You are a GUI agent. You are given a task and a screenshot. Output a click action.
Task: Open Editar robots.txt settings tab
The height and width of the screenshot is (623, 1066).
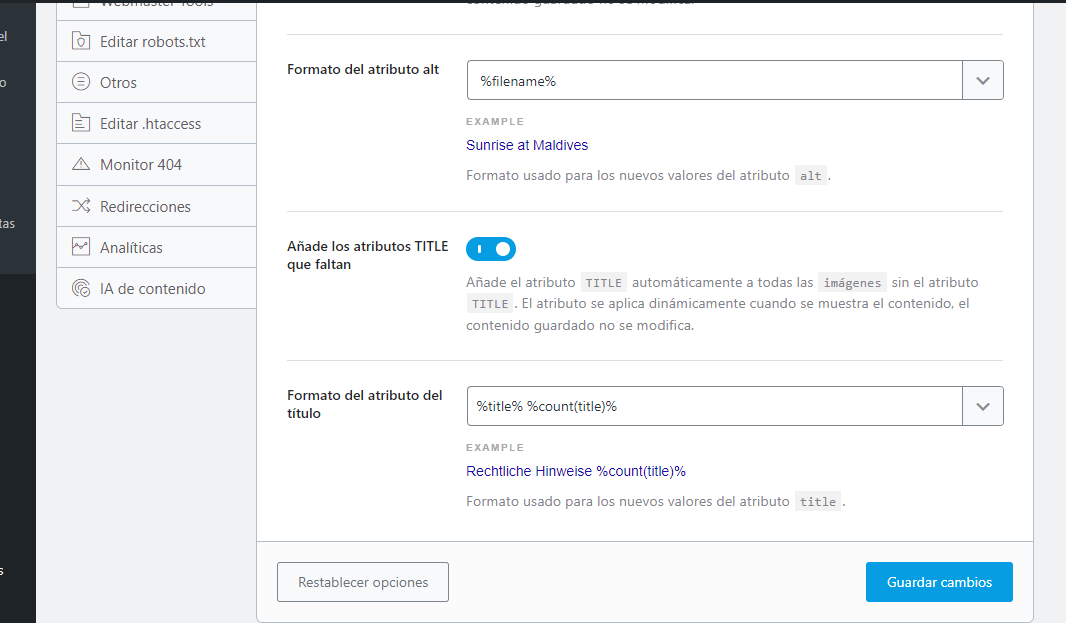[156, 41]
